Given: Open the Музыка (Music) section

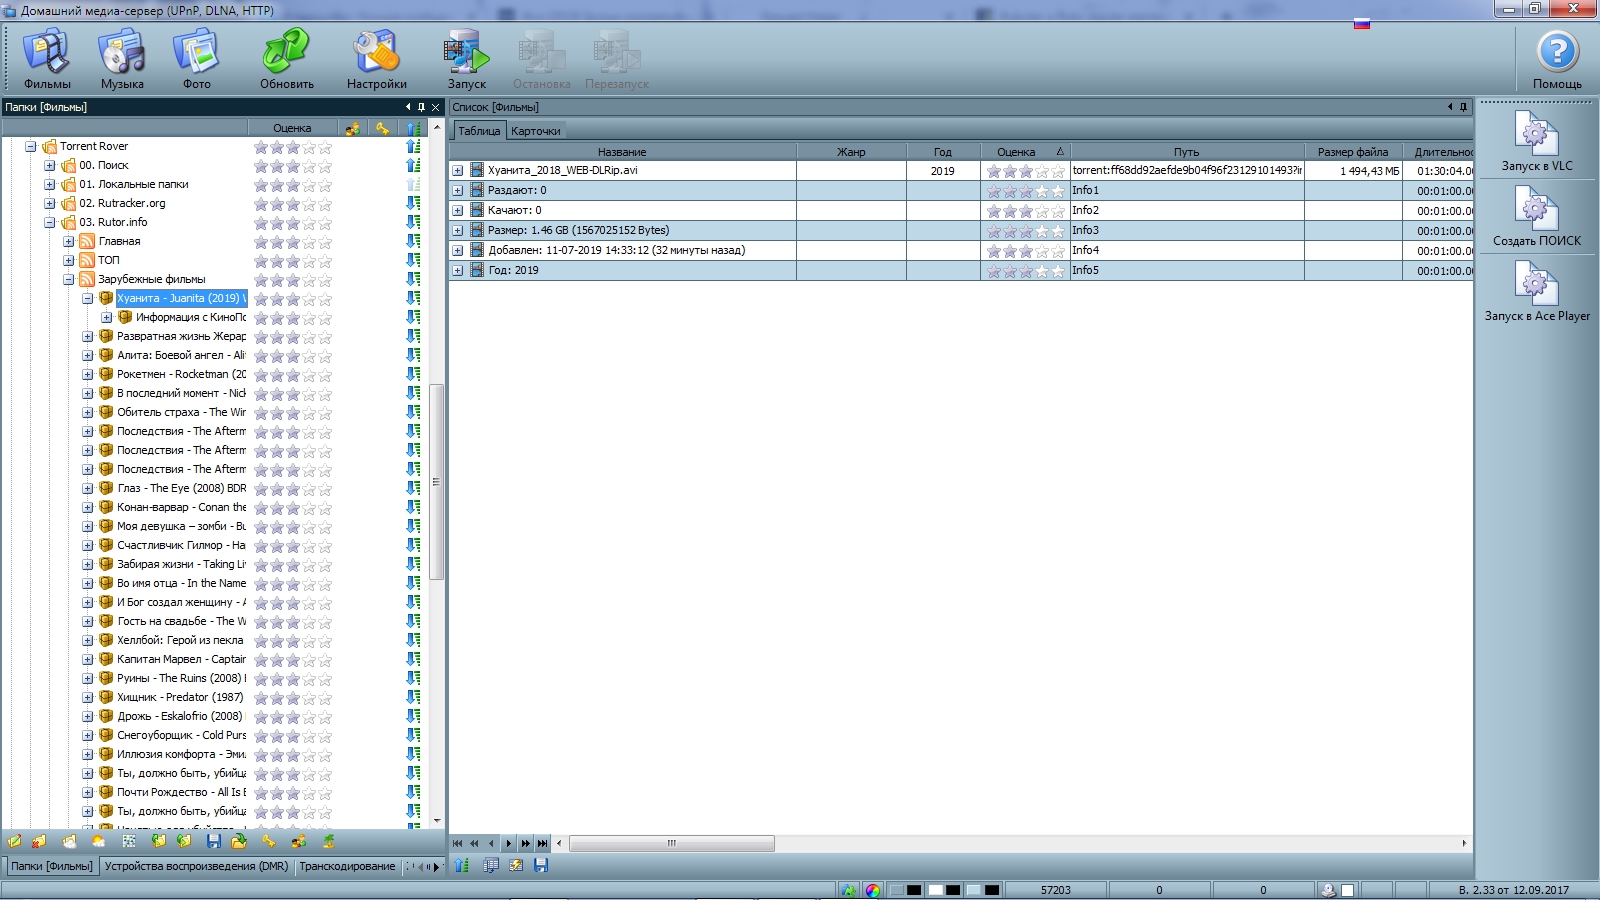Looking at the screenshot, I should click(122, 60).
